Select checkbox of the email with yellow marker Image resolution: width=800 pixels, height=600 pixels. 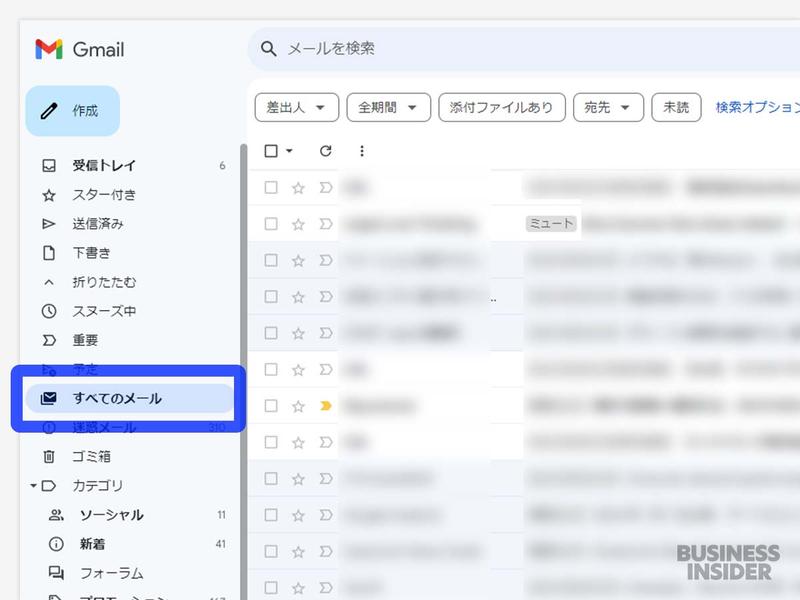pos(271,406)
